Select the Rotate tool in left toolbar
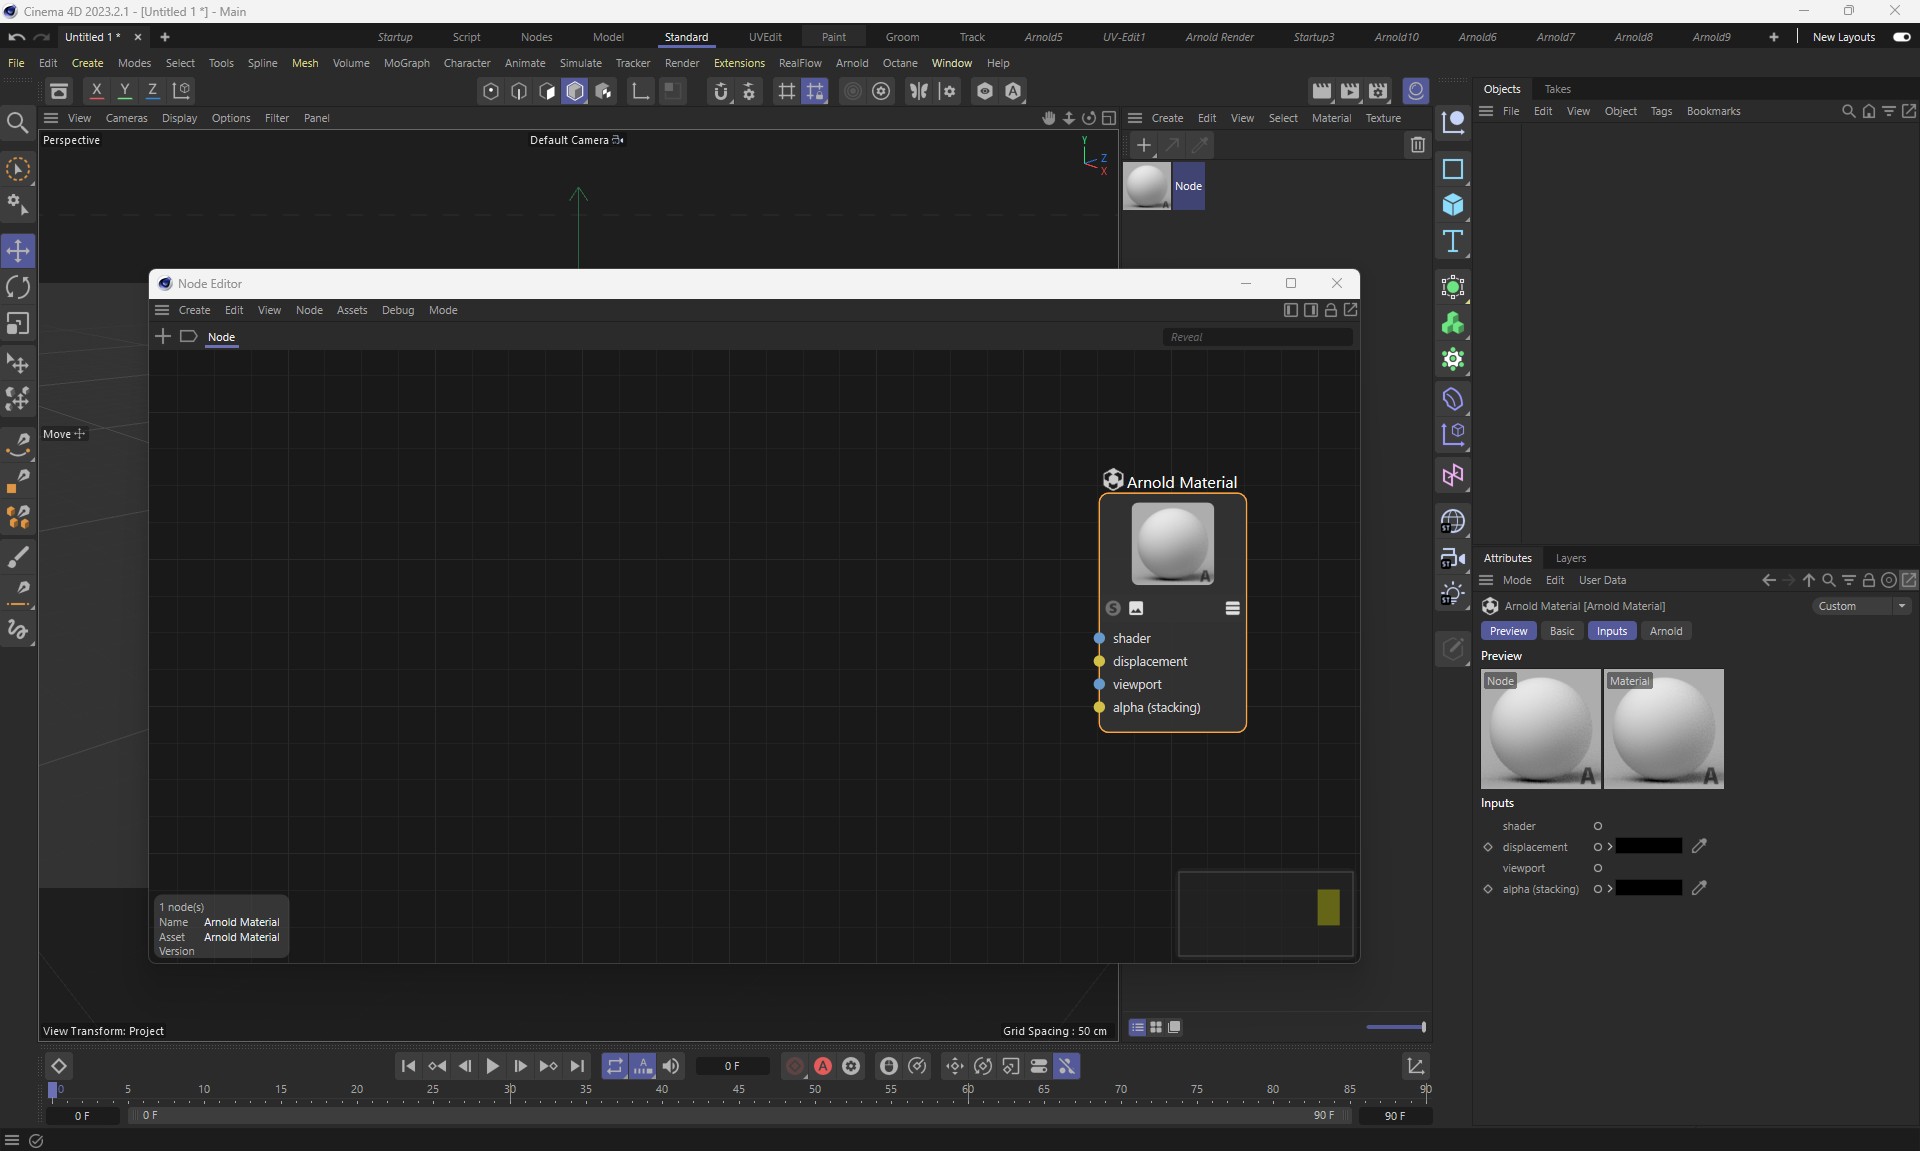 tap(18, 287)
